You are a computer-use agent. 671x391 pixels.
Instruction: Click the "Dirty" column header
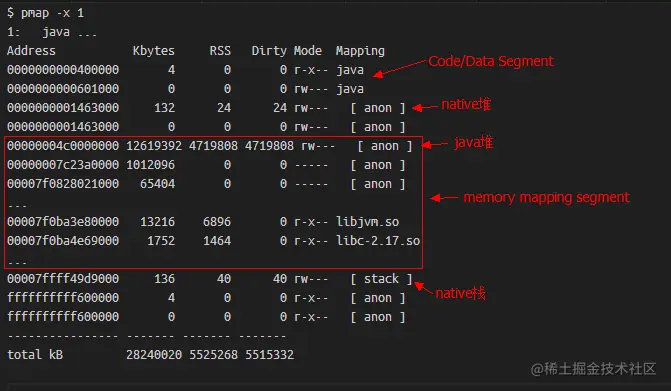coord(269,51)
